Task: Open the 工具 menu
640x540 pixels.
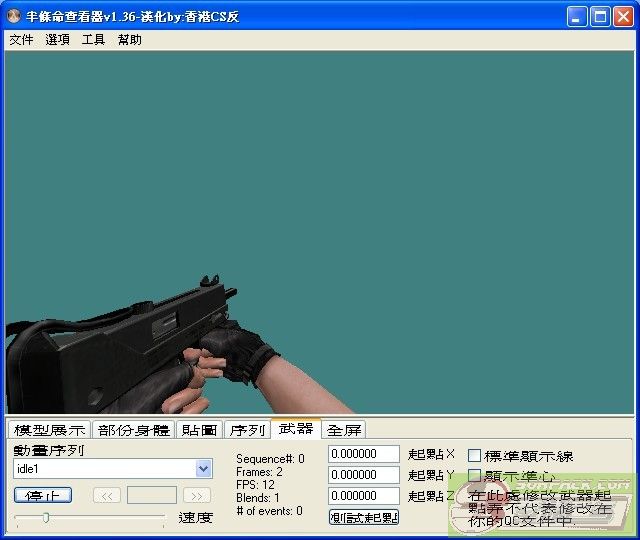Action: [x=93, y=40]
